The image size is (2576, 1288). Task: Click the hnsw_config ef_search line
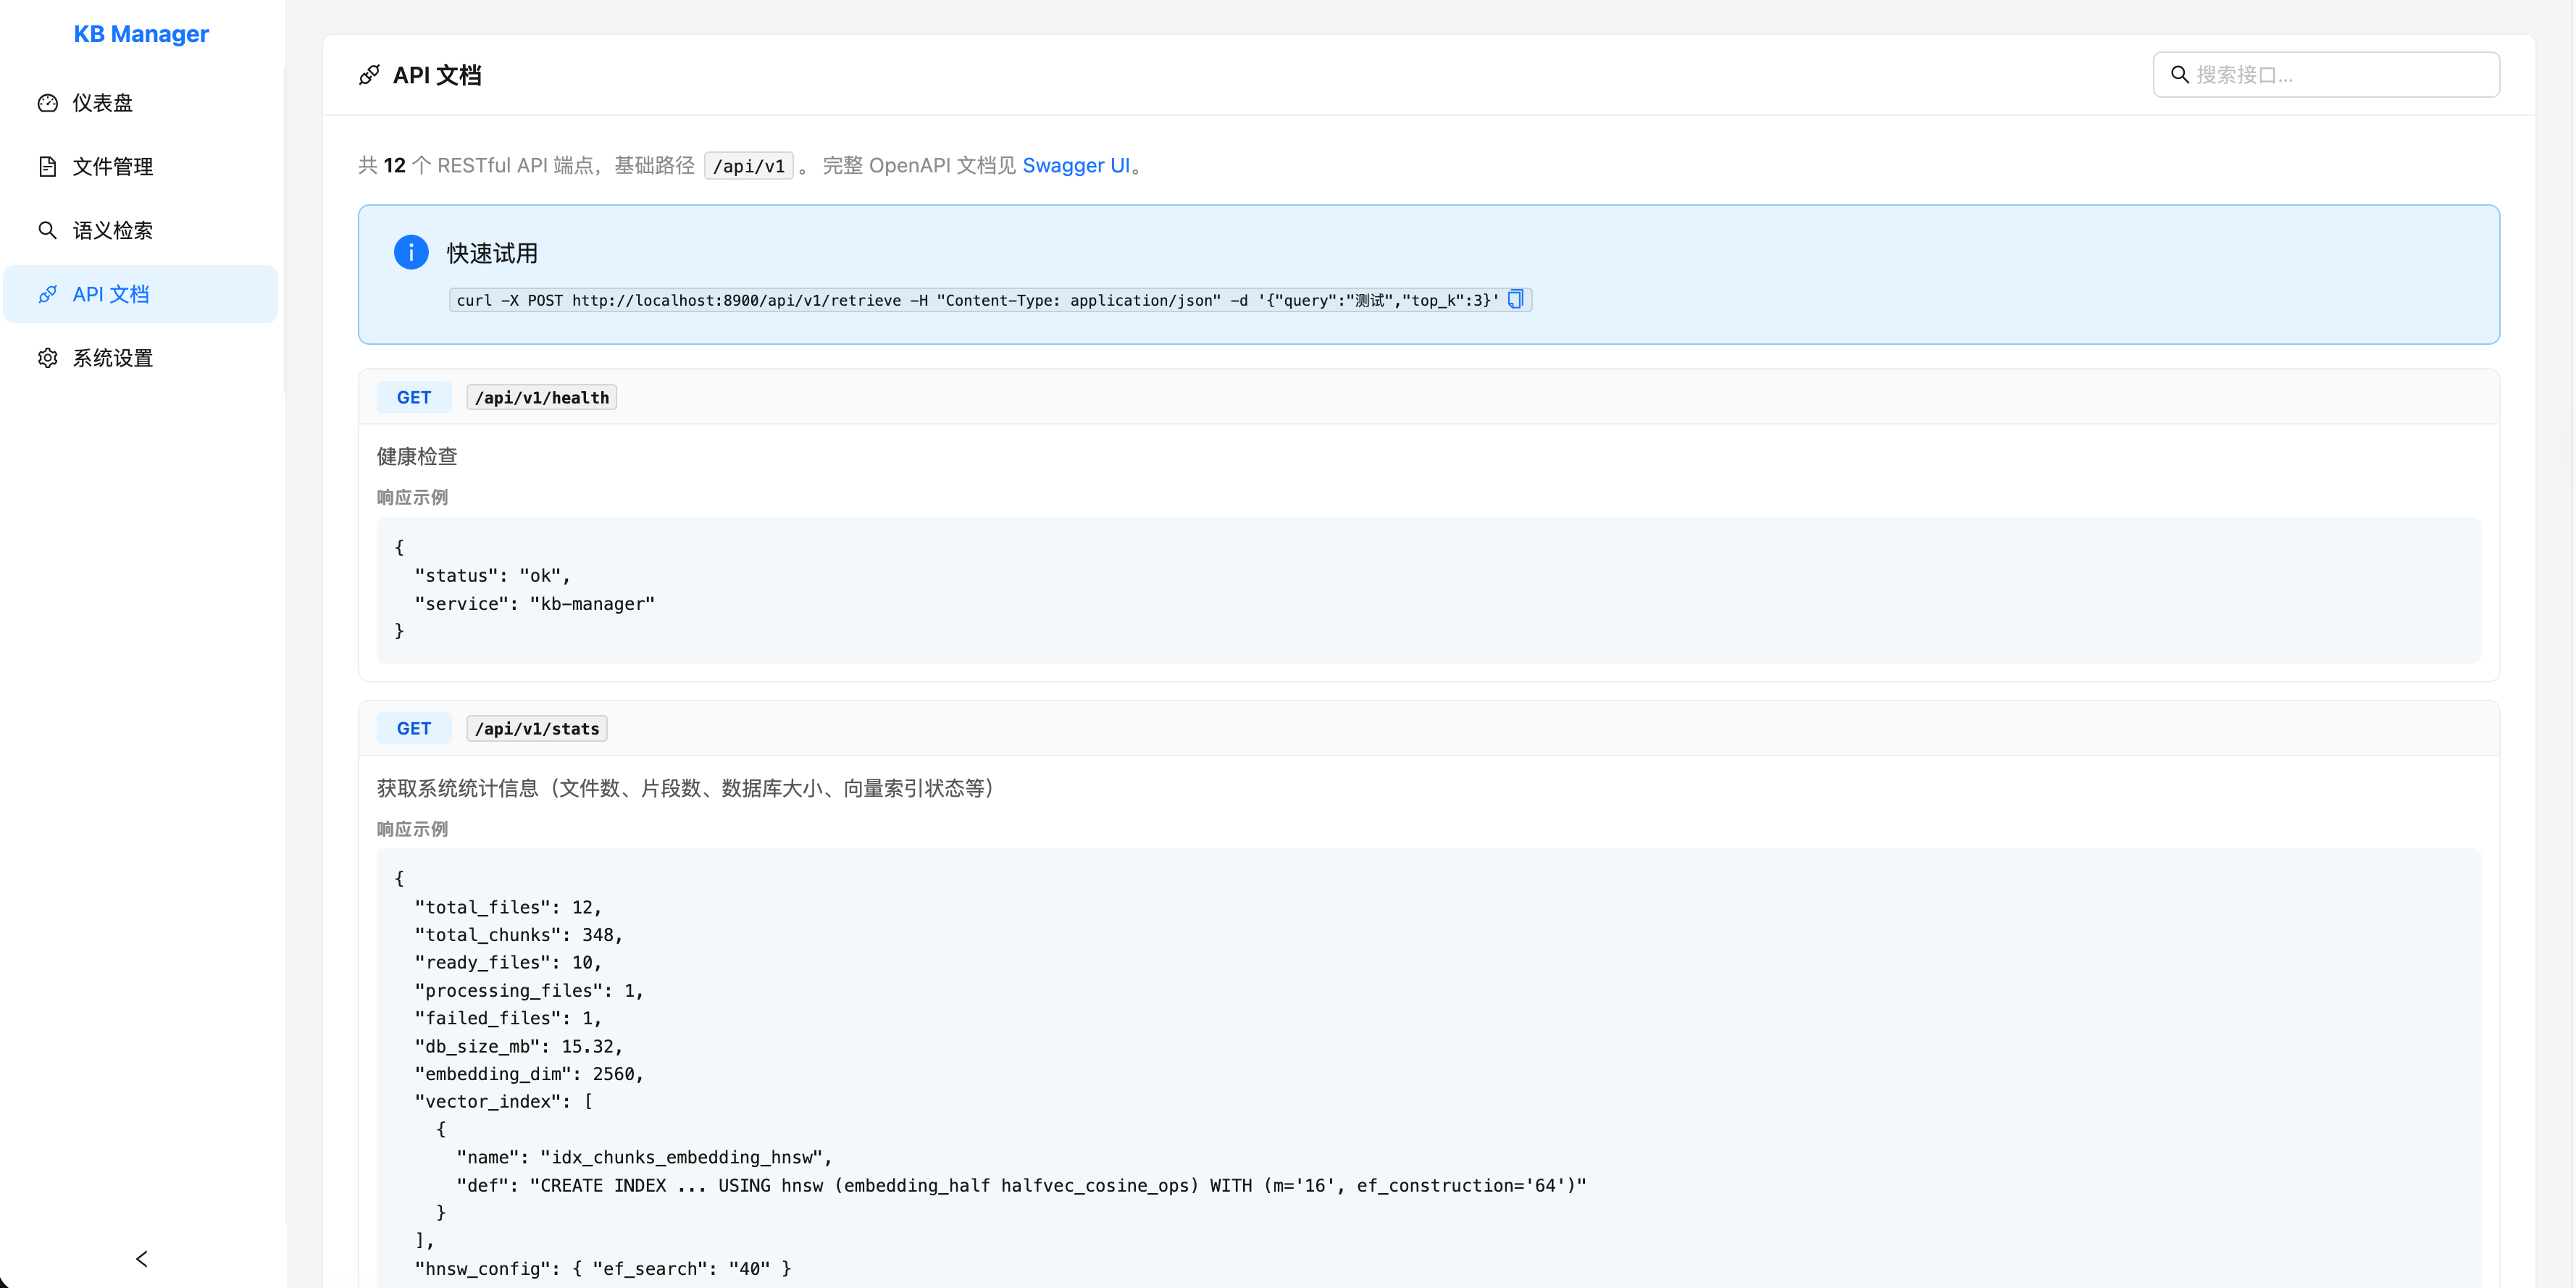(x=603, y=1269)
